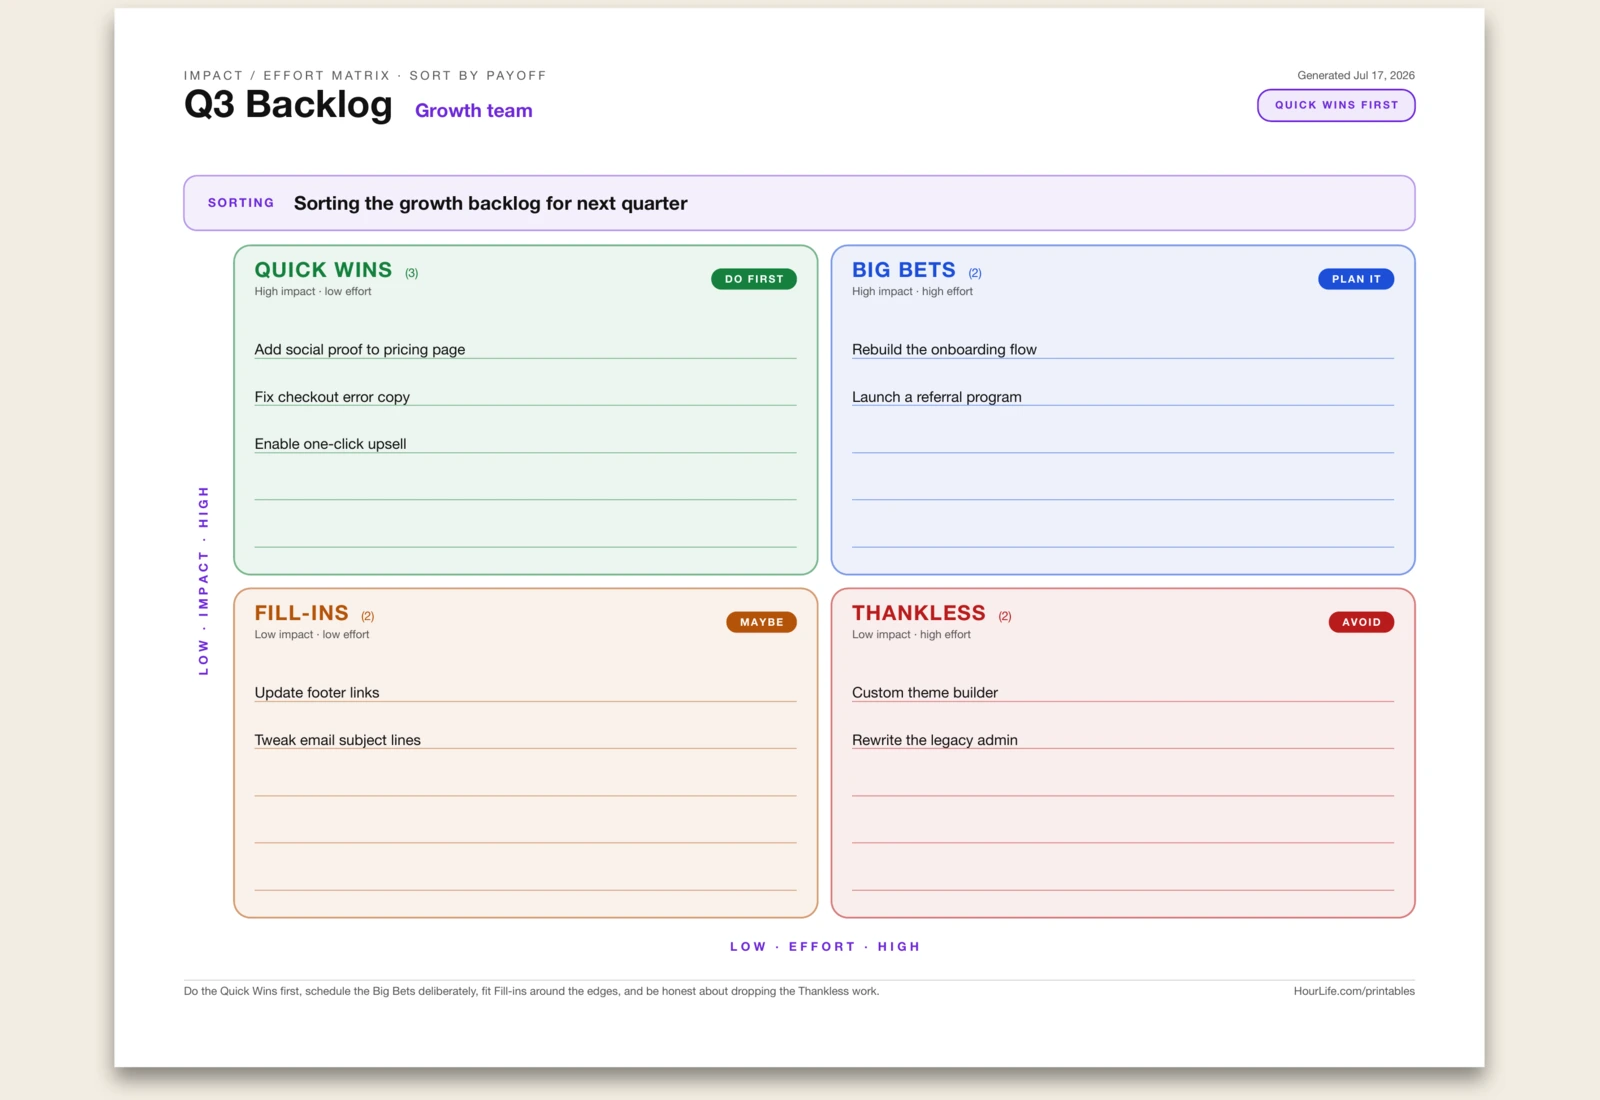Select 'Custom theme builder' item
This screenshot has width=1600, height=1100.
click(1122, 692)
